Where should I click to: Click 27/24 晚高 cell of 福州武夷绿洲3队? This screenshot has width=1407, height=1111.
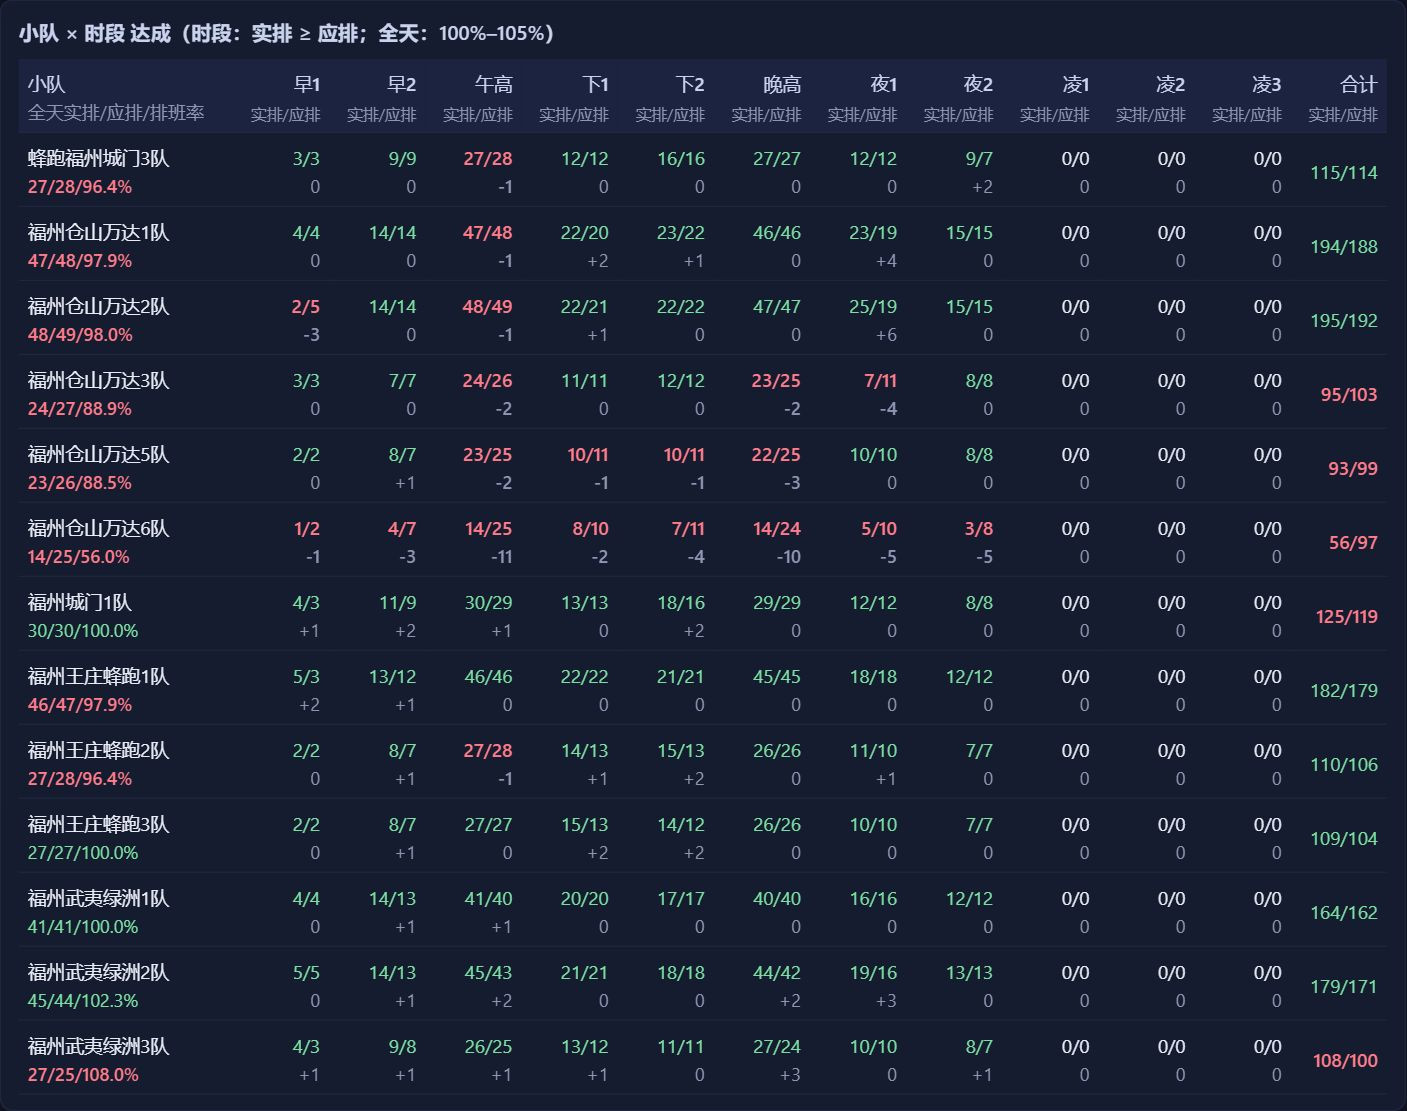click(x=777, y=1047)
